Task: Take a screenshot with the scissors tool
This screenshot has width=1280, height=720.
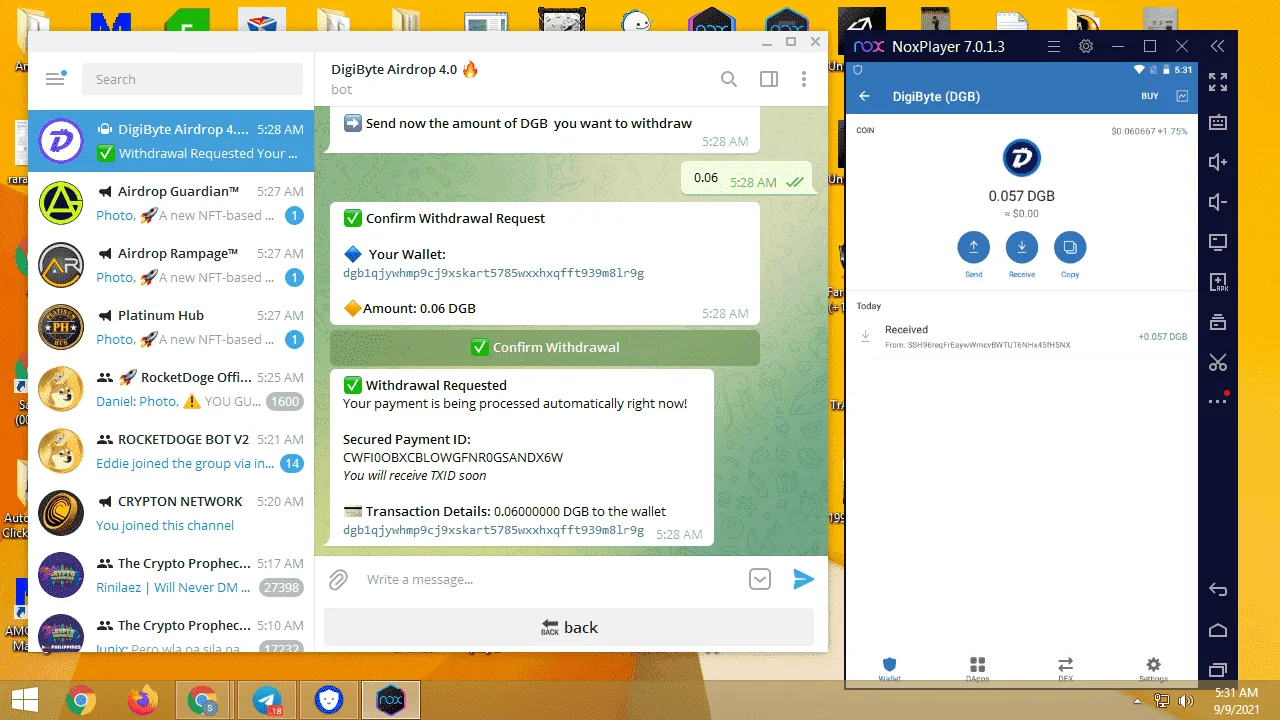Action: (x=1218, y=362)
